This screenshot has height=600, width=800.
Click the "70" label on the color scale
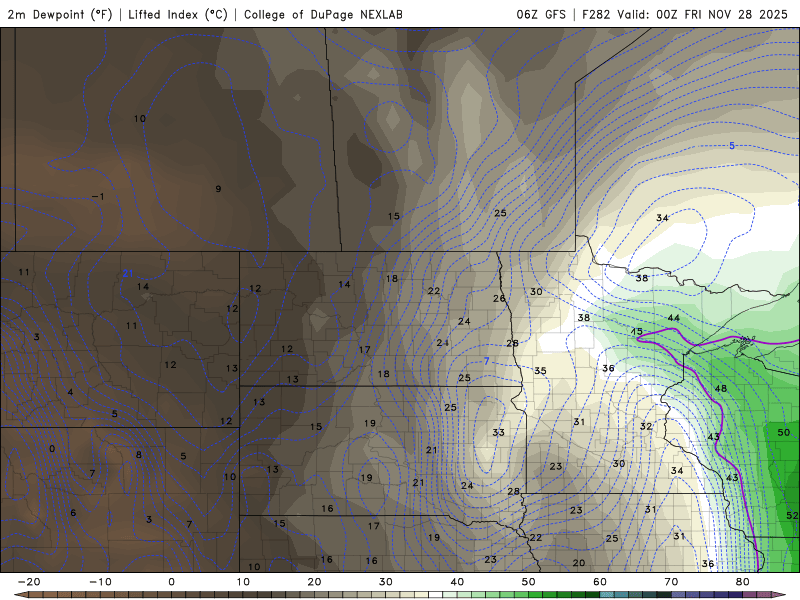(x=671, y=582)
